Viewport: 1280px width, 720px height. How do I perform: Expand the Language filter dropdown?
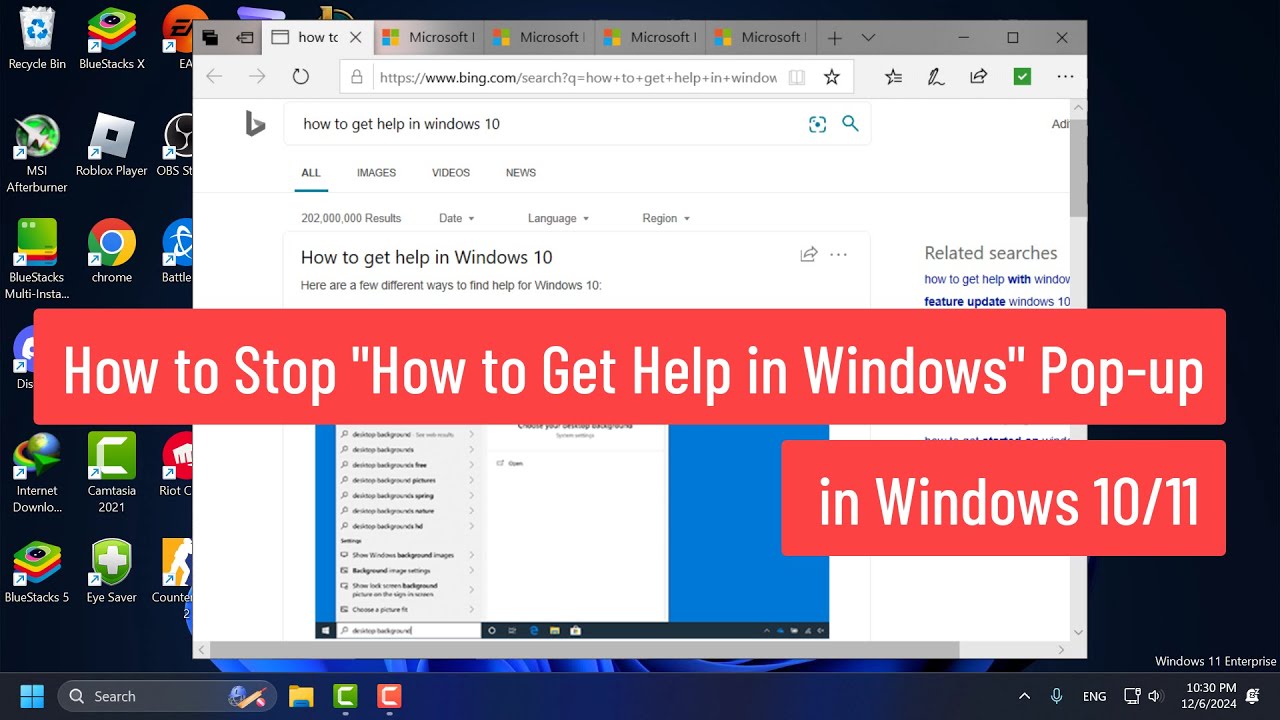558,218
